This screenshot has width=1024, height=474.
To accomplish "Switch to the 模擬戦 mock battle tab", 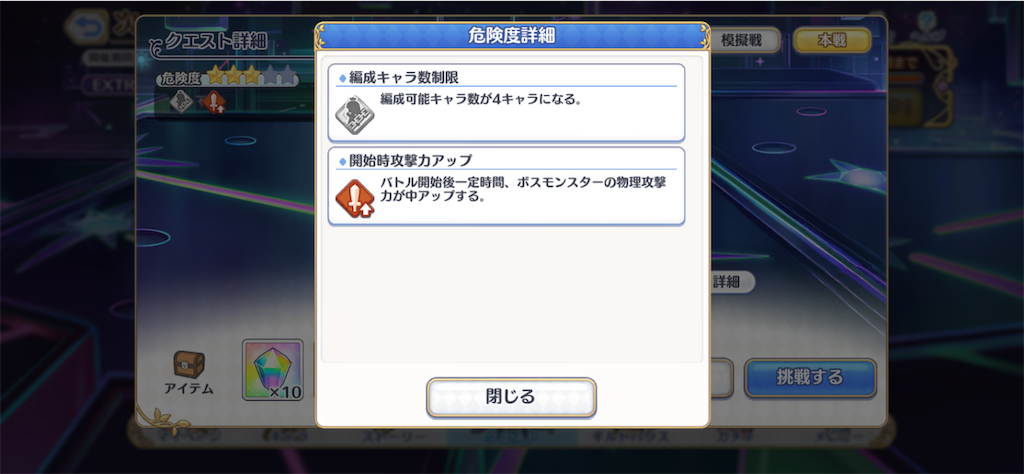I will 741,40.
